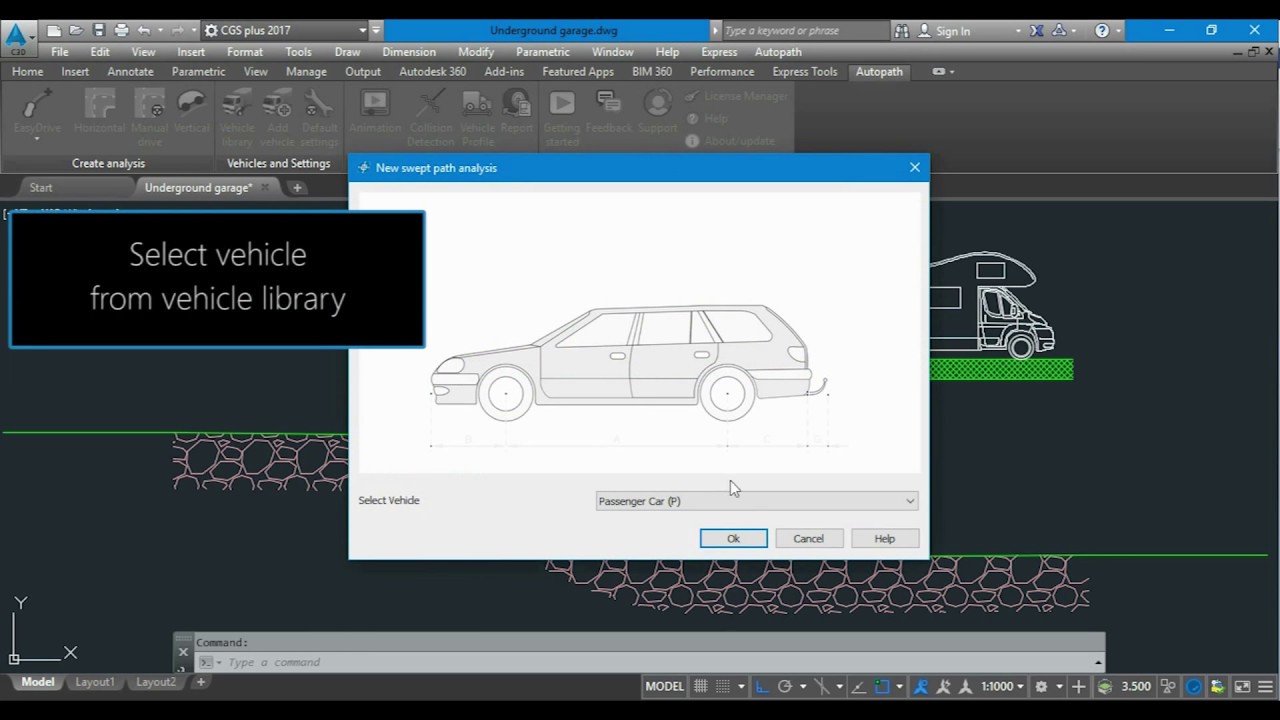Click the Redo arrow icon
Image resolution: width=1280 pixels, height=720 pixels.
click(x=177, y=31)
